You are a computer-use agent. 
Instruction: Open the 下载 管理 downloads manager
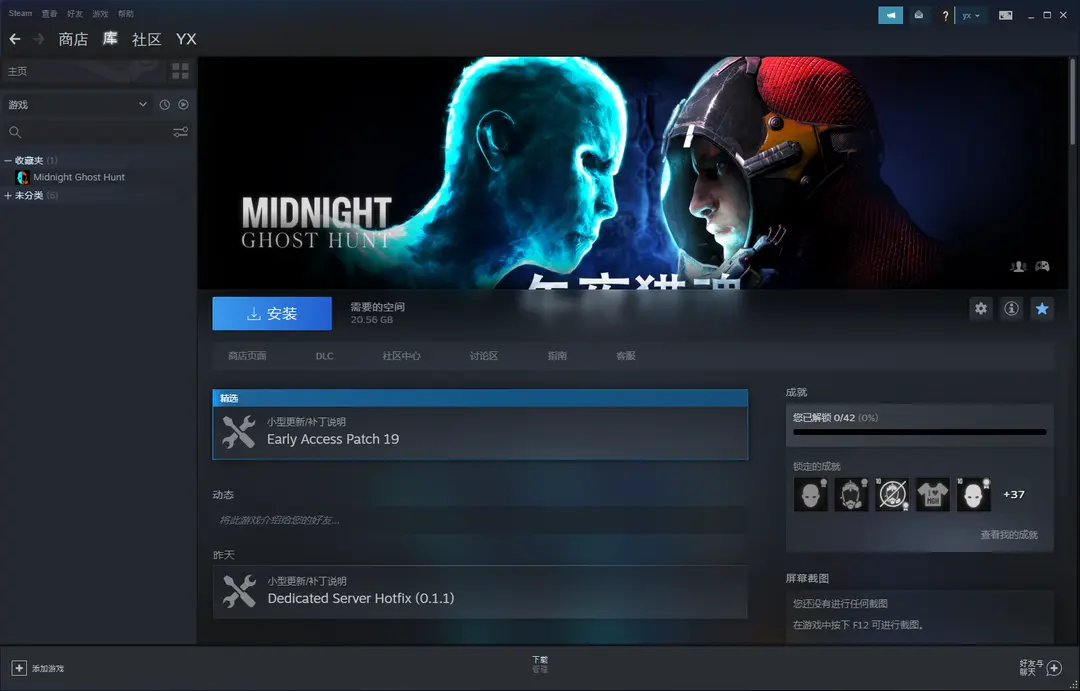[x=540, y=664]
